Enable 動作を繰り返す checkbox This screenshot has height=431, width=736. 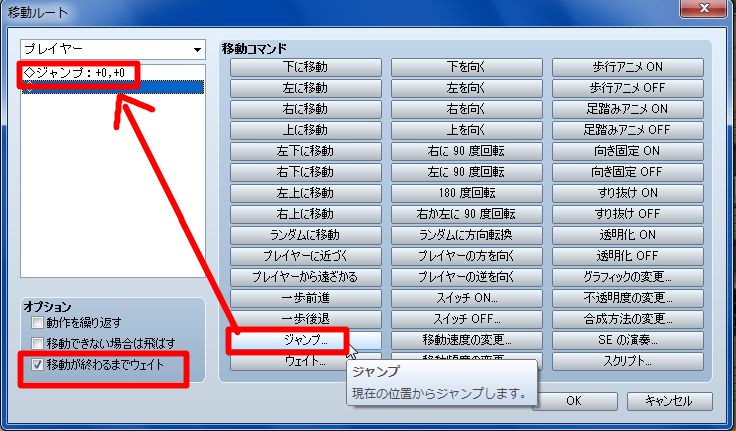[38, 323]
